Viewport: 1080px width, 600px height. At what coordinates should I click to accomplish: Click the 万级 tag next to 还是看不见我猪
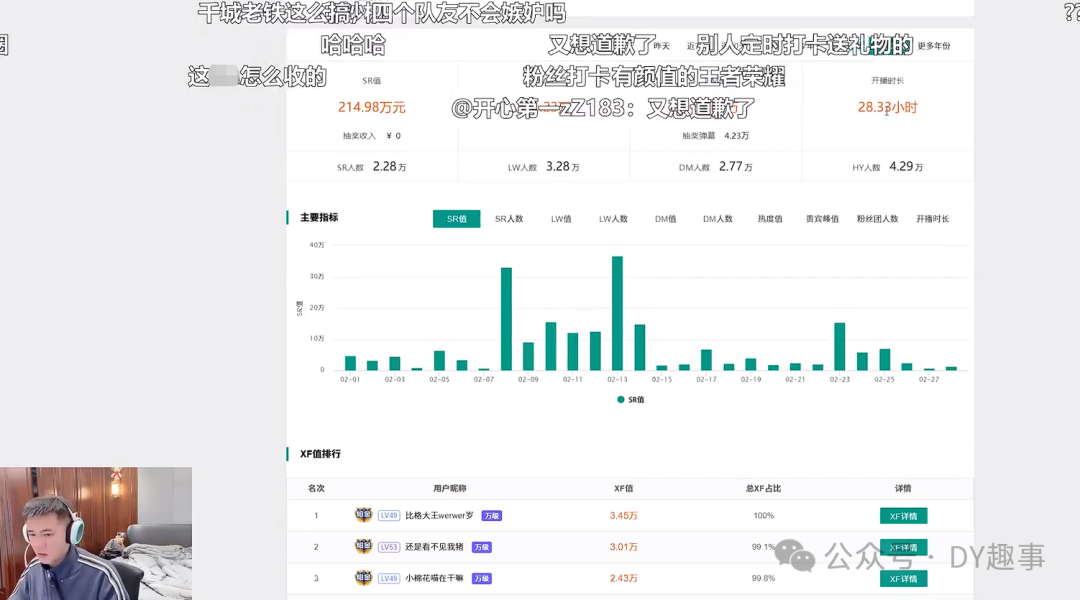[x=481, y=547]
